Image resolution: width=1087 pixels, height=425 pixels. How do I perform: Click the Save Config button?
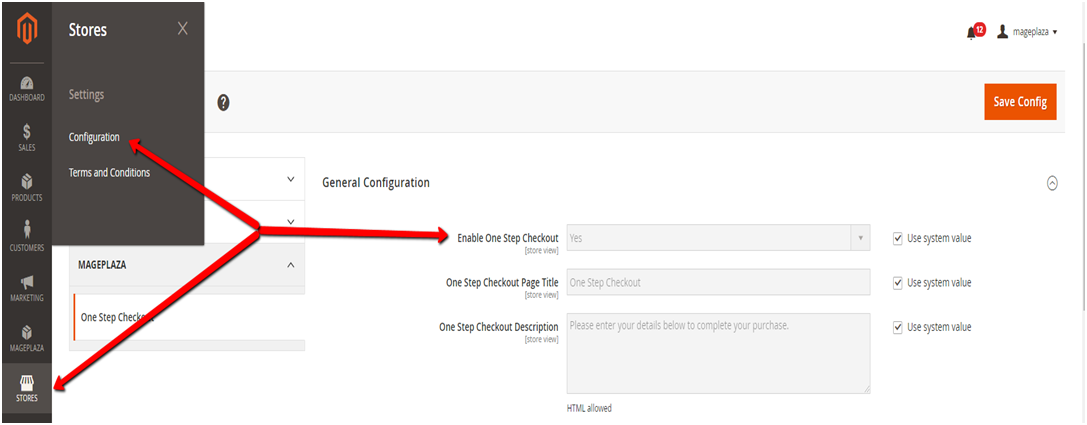(1019, 102)
